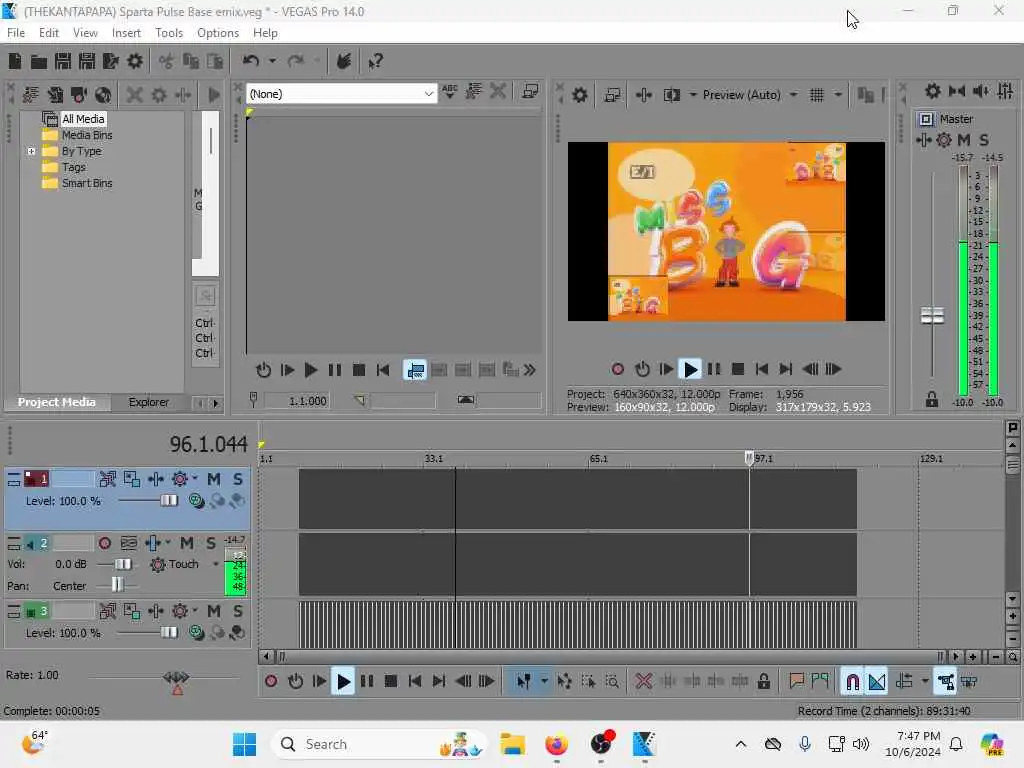The width and height of the screenshot is (1024, 768).
Task: Switch to the Explorer tab
Action: click(148, 402)
